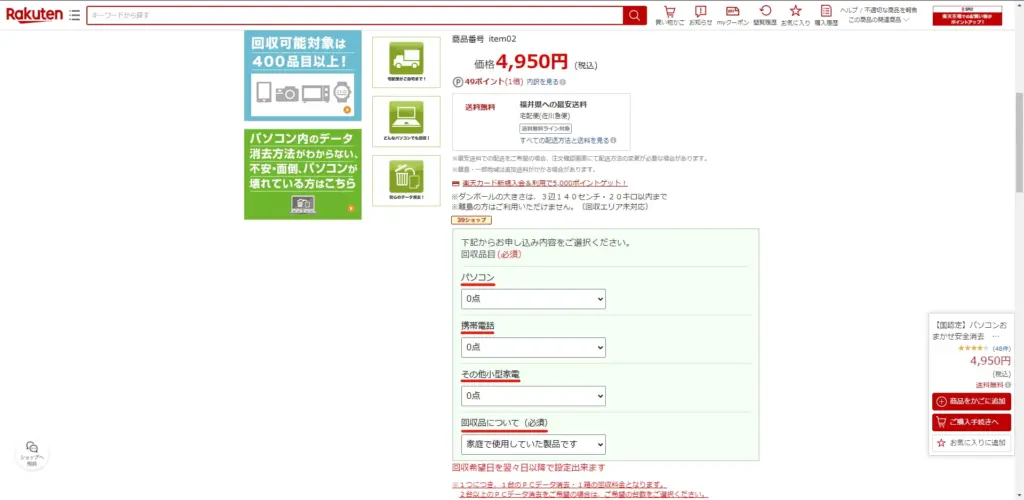Open purchase history (購入履歴) icon
This screenshot has width=1024, height=500.
(826, 14)
